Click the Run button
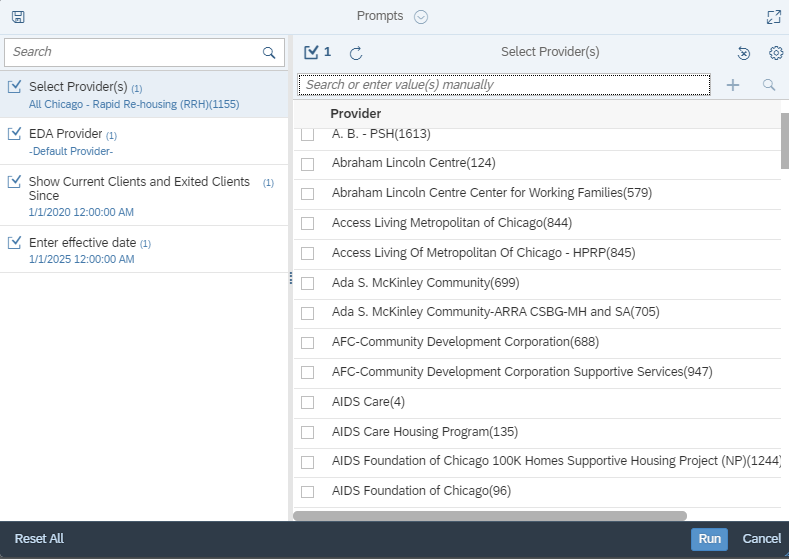 pos(709,539)
